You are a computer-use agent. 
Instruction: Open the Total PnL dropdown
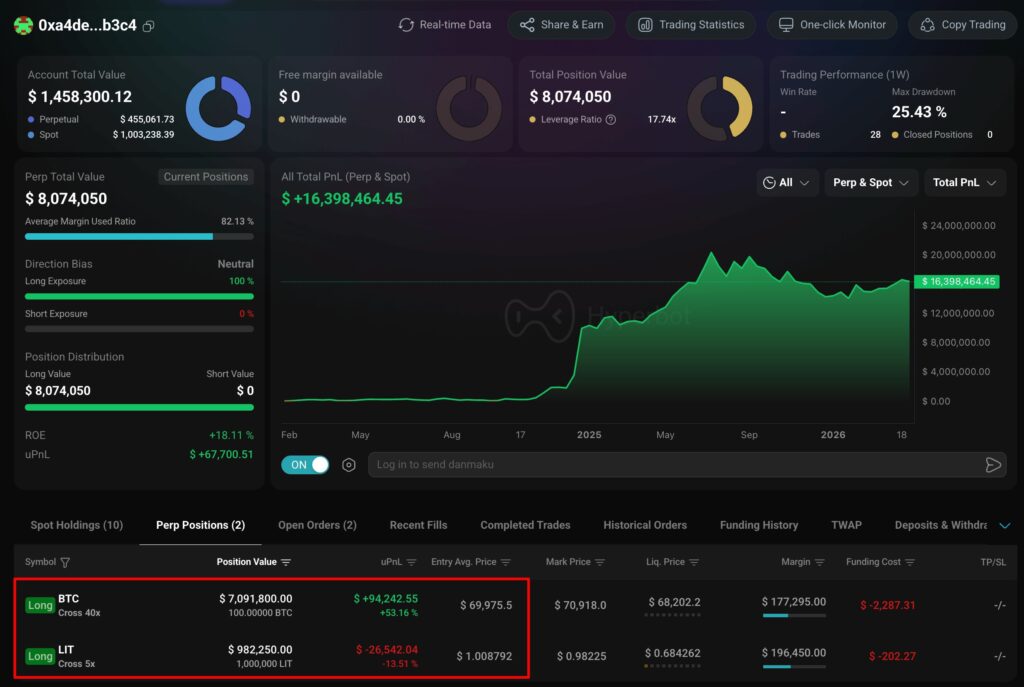coord(965,183)
